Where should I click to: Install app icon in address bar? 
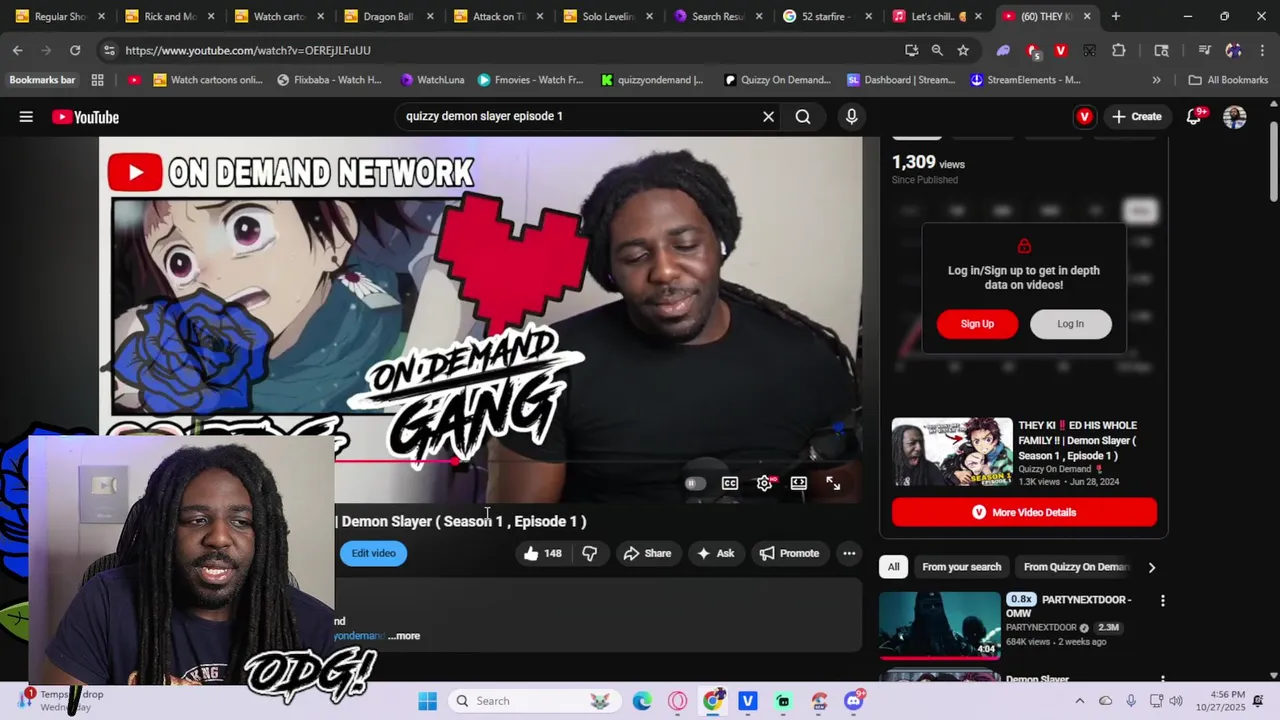click(x=912, y=50)
